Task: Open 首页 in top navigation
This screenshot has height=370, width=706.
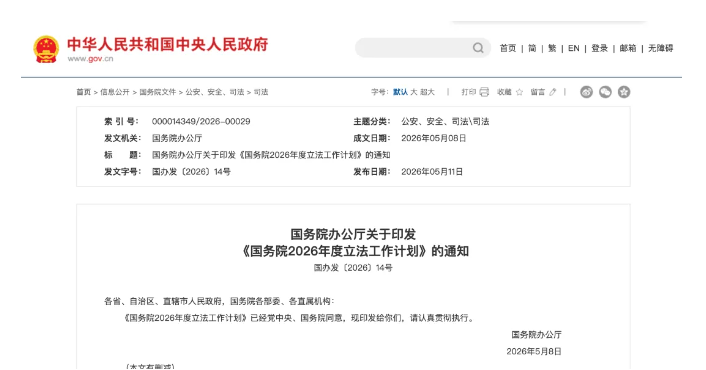Action: click(508, 48)
